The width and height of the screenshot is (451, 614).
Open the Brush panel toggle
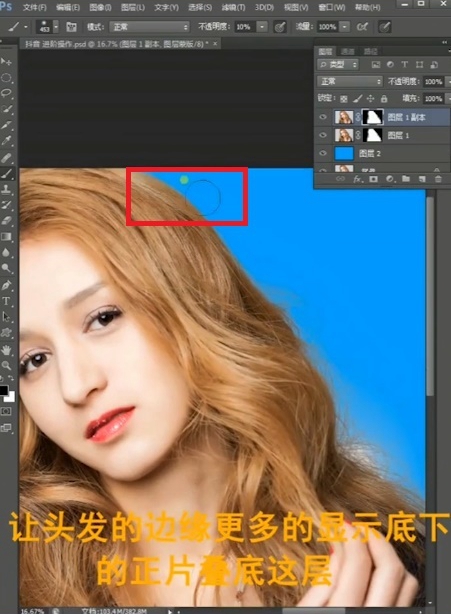[71, 27]
